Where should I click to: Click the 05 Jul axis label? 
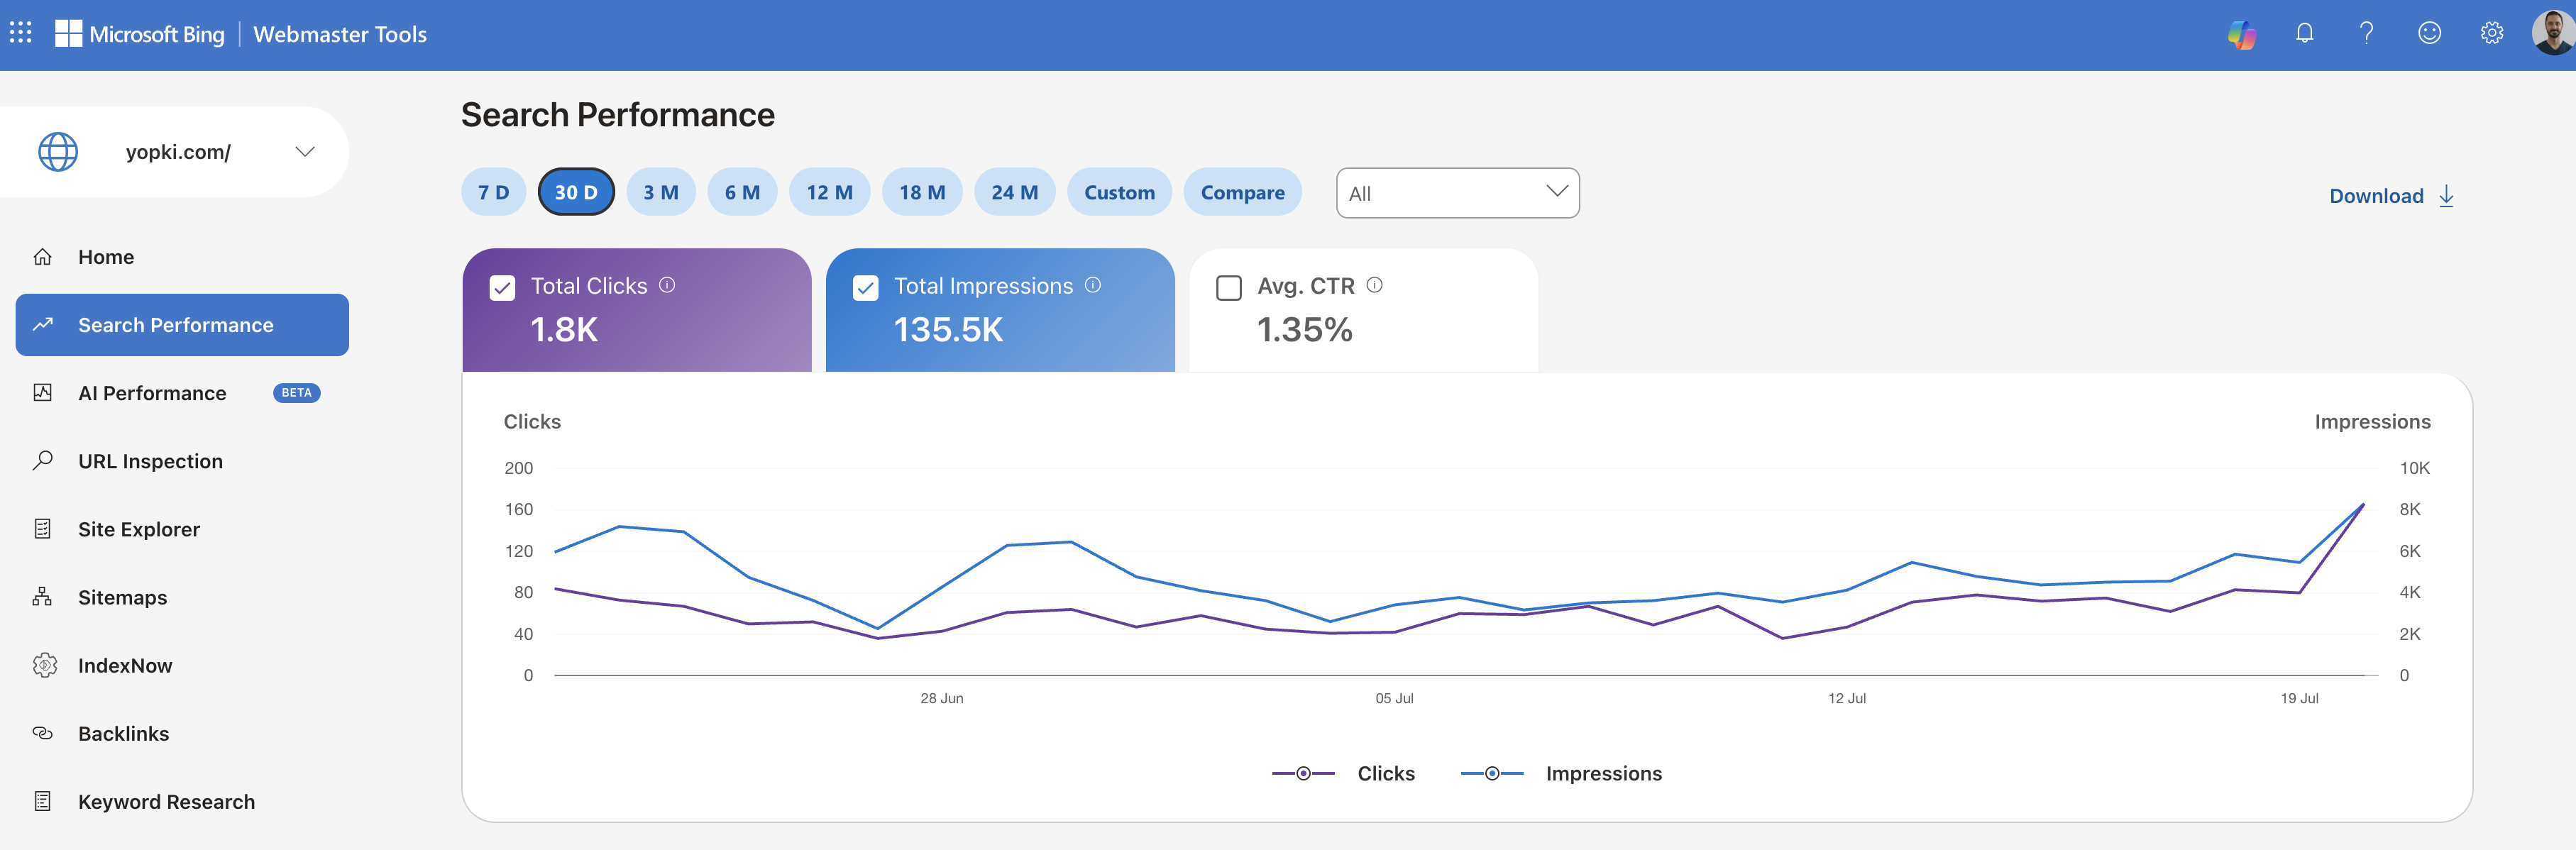(1394, 698)
